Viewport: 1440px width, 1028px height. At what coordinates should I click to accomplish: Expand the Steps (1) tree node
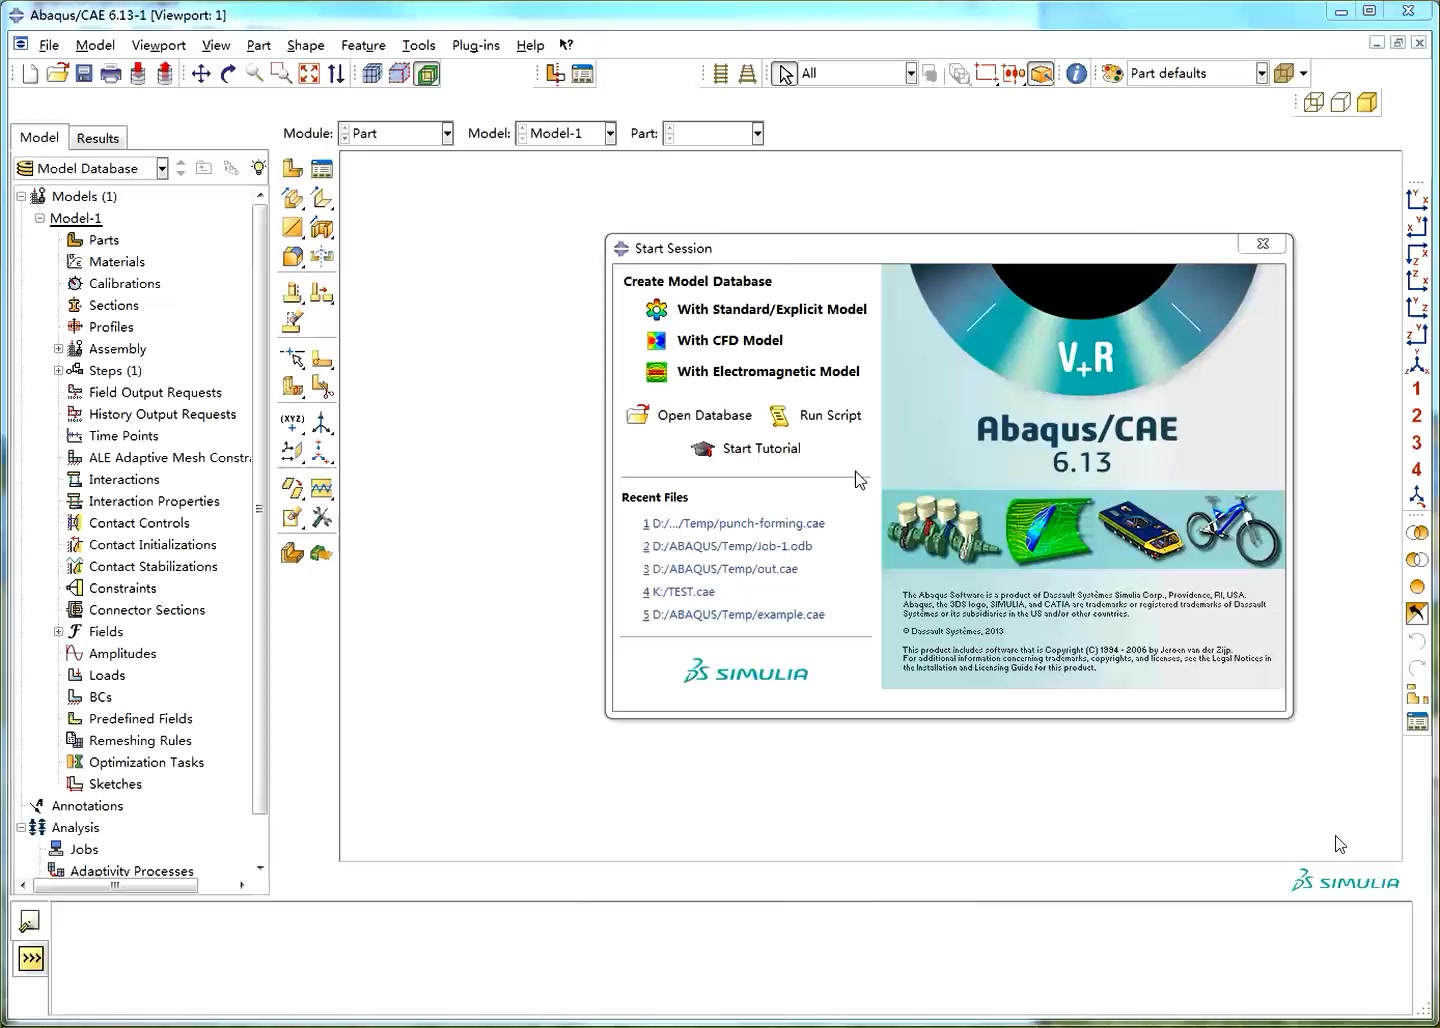58,371
